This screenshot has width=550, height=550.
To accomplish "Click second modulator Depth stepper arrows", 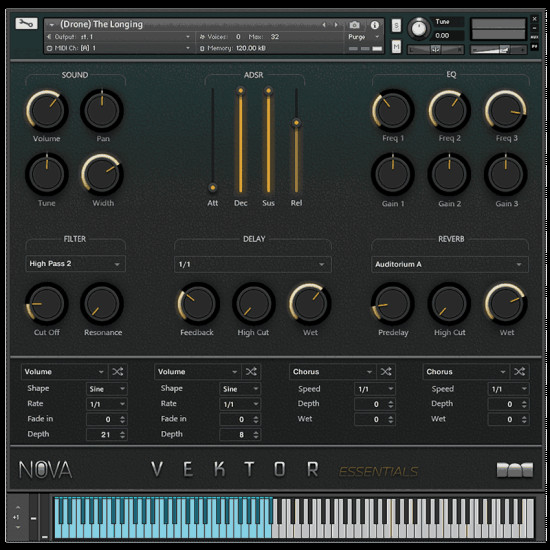I will (x=256, y=435).
